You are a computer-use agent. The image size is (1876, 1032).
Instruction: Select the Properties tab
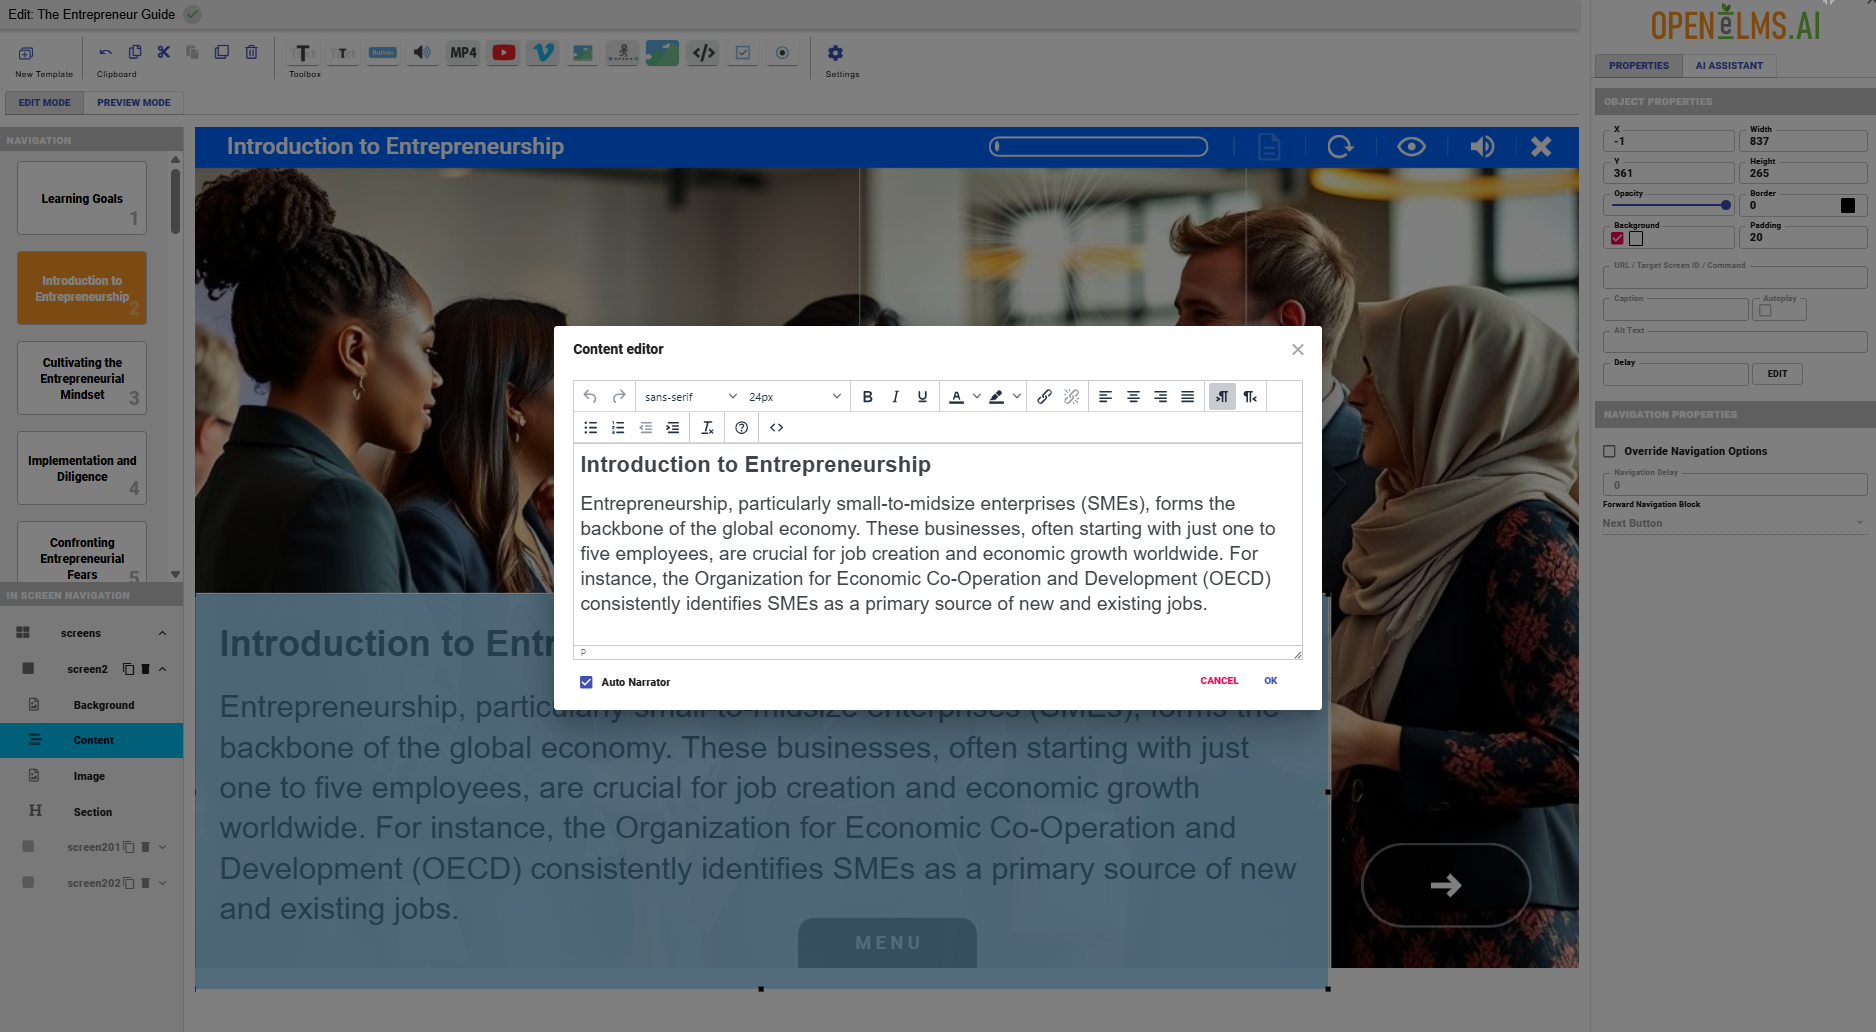pyautogui.click(x=1638, y=66)
